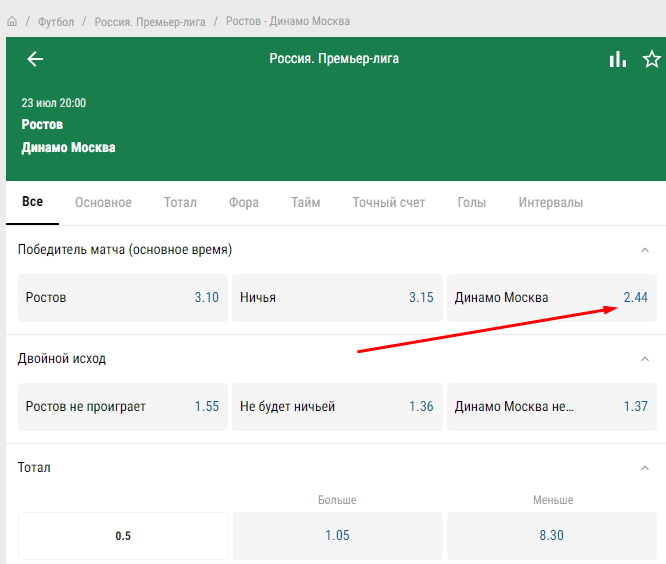666x564 pixels.
Task: Select Ростов не проиграет at 1.55
Action: click(x=123, y=407)
